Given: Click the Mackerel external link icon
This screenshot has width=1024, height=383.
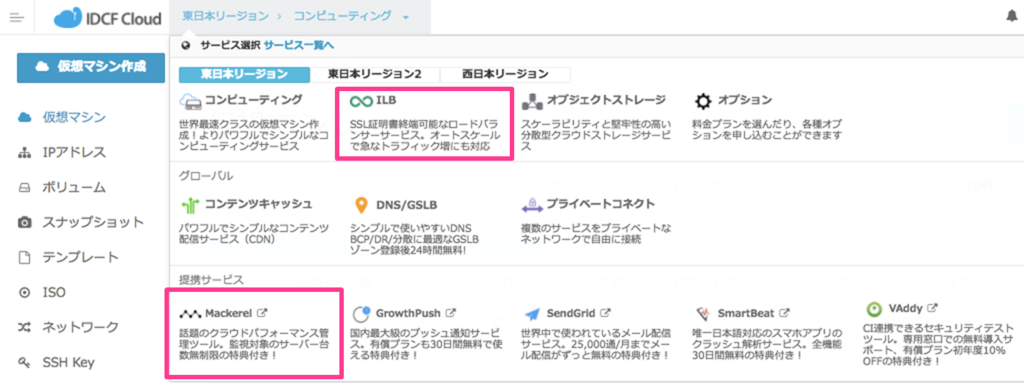Looking at the screenshot, I should point(263,313).
